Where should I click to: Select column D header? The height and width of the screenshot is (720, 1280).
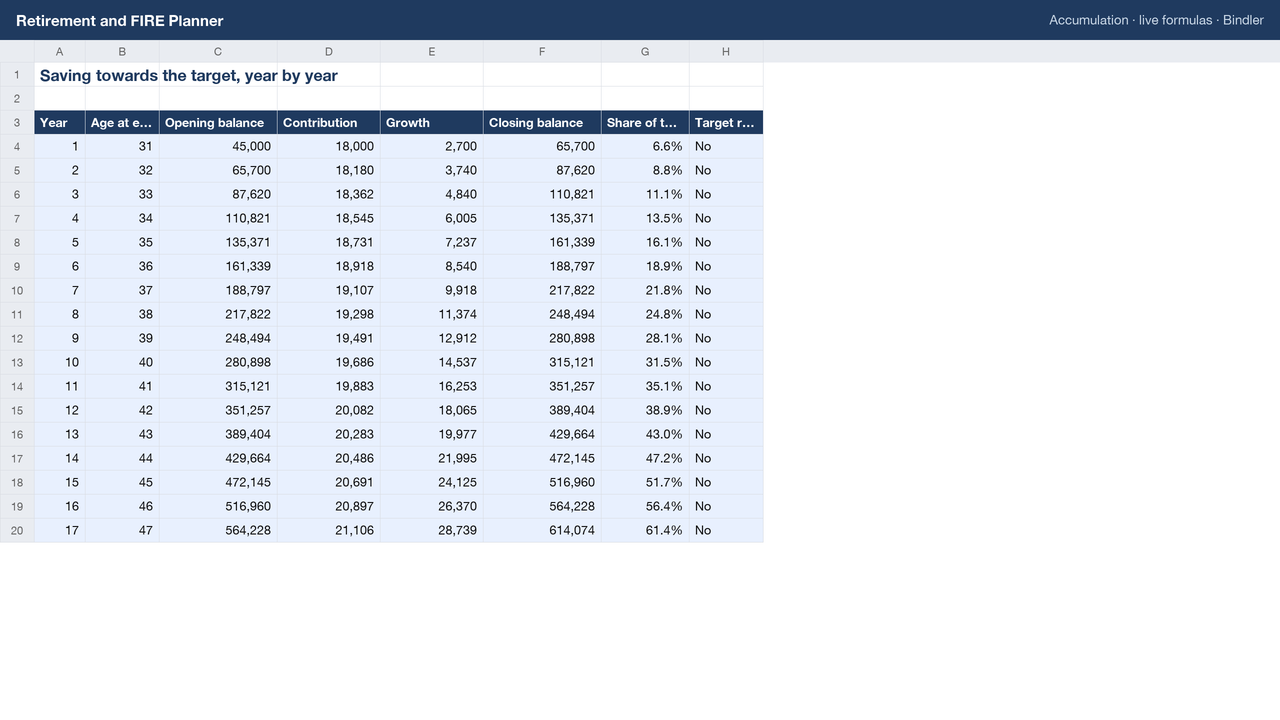pos(328,51)
